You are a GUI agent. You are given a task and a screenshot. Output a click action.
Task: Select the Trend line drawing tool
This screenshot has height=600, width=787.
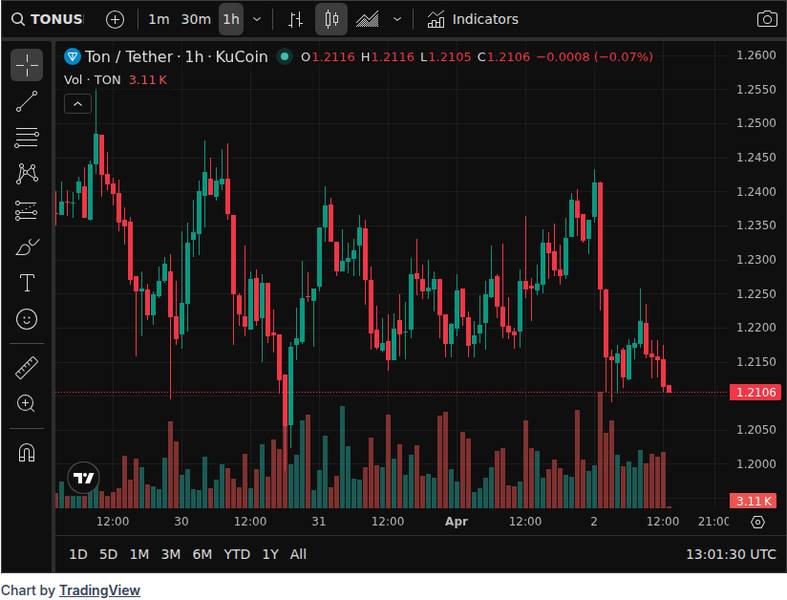point(27,101)
